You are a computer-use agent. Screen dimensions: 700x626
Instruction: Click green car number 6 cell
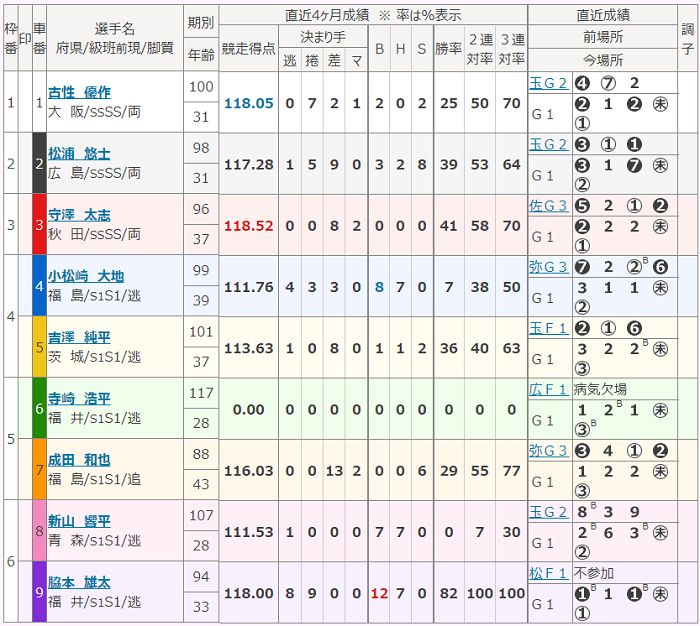tap(40, 408)
